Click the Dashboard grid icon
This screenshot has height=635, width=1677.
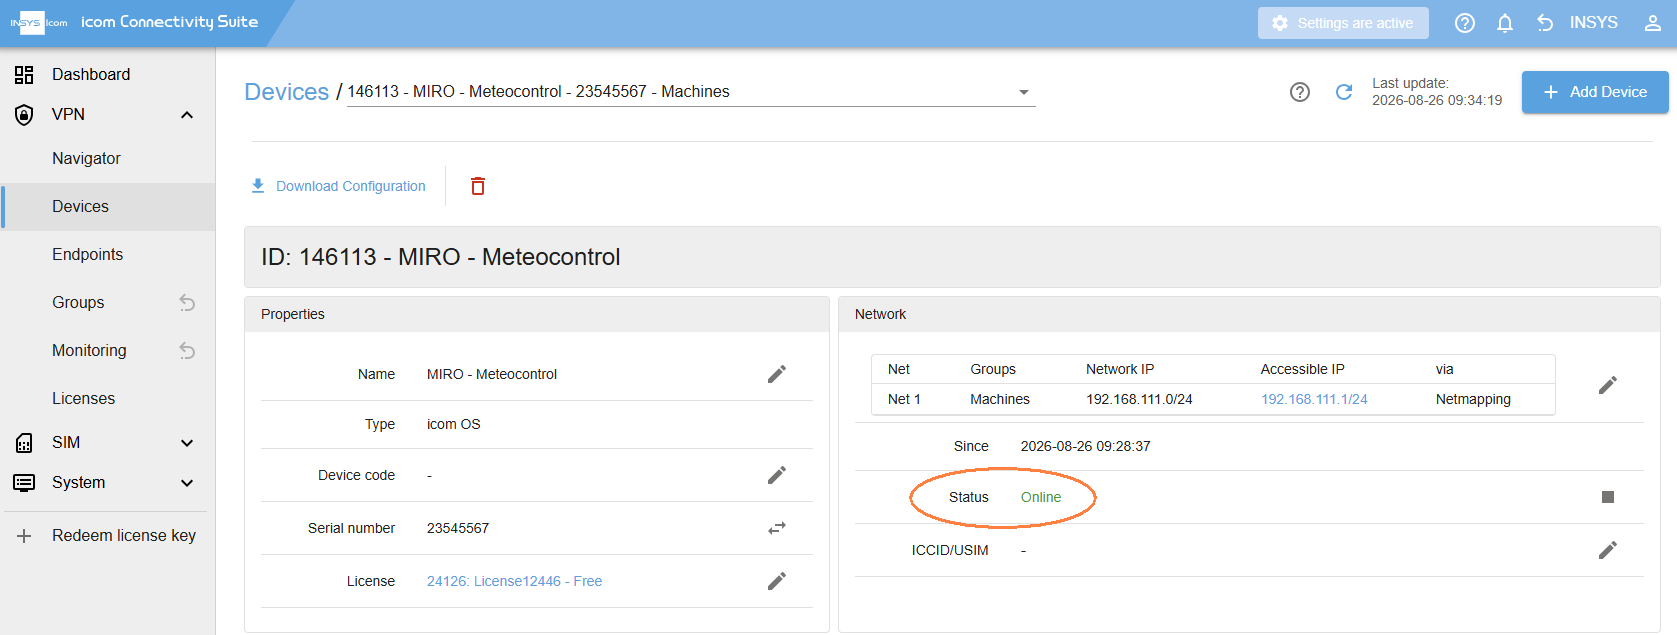click(x=24, y=75)
